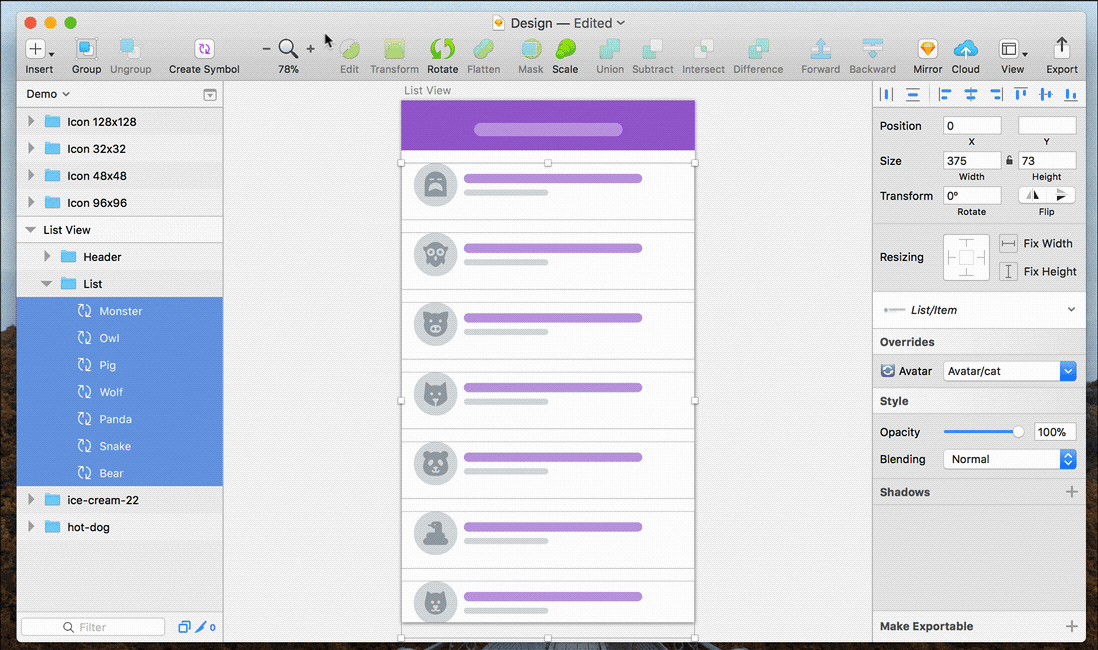Viewport: 1098px width, 650px height.
Task: Toggle Fix Width resizing
Action: (x=1008, y=244)
